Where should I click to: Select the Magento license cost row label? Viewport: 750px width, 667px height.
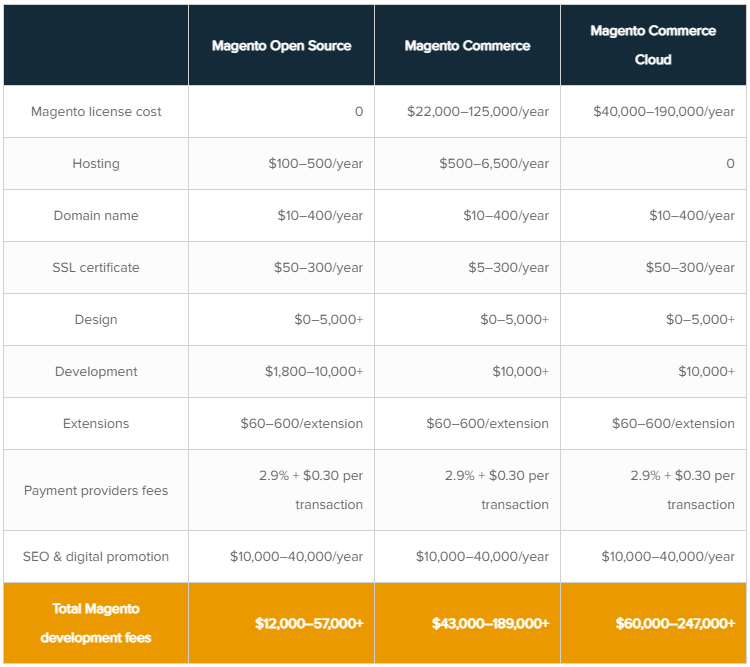96,112
